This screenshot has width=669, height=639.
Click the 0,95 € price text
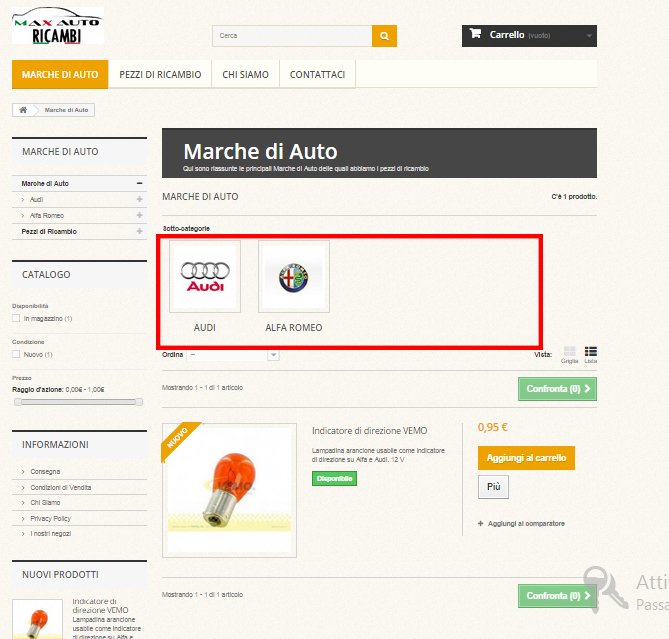click(492, 427)
